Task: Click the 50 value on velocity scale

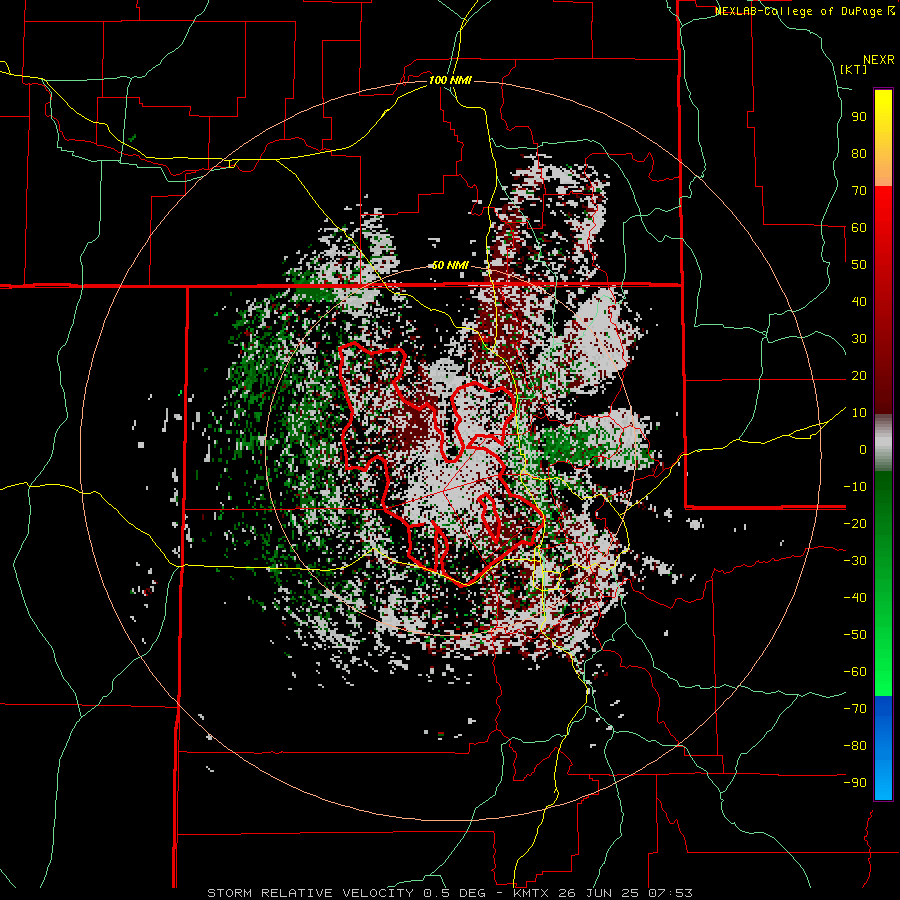Action: [859, 265]
